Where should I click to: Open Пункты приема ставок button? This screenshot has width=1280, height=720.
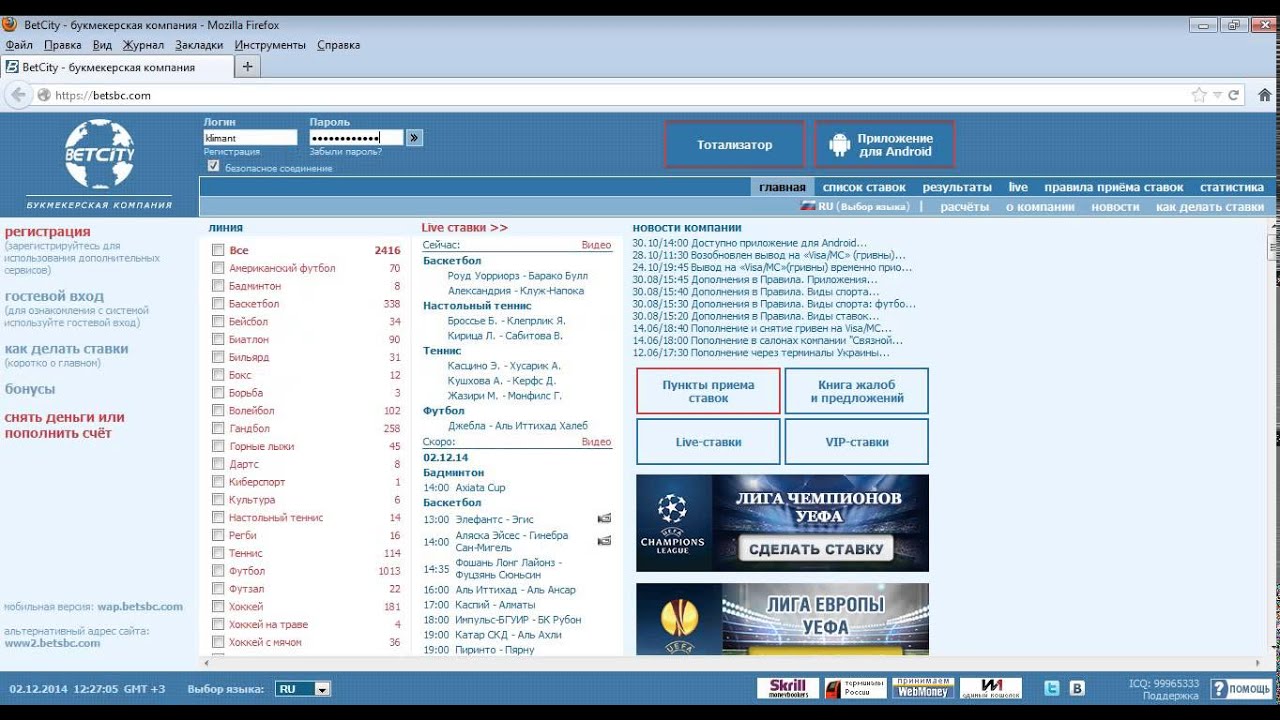click(x=708, y=391)
